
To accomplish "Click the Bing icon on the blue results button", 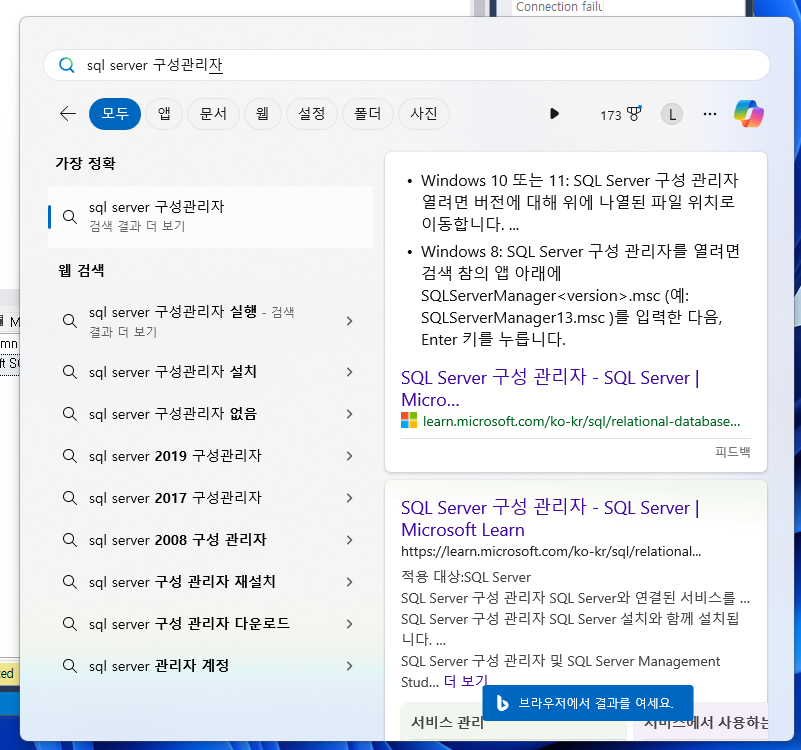I will click(501, 703).
